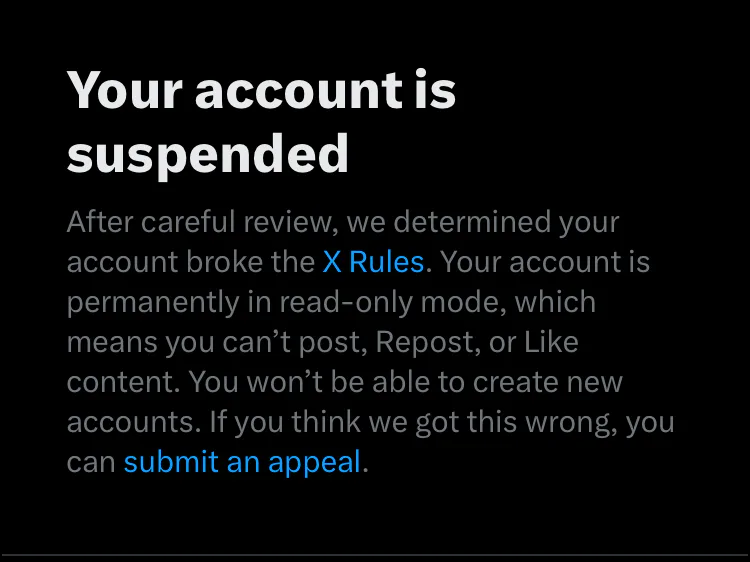Select the "Your account is suspended" heading
This screenshot has width=750, height=562.
[261, 122]
